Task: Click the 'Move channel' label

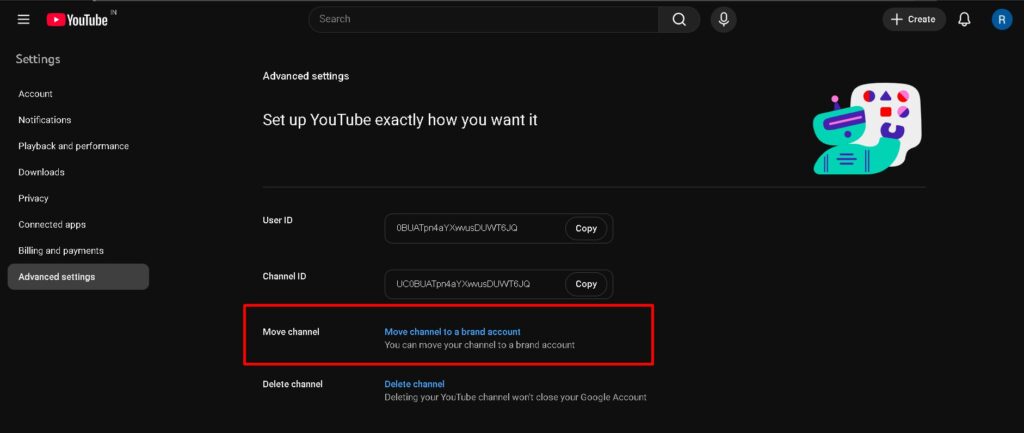Action: (291, 332)
